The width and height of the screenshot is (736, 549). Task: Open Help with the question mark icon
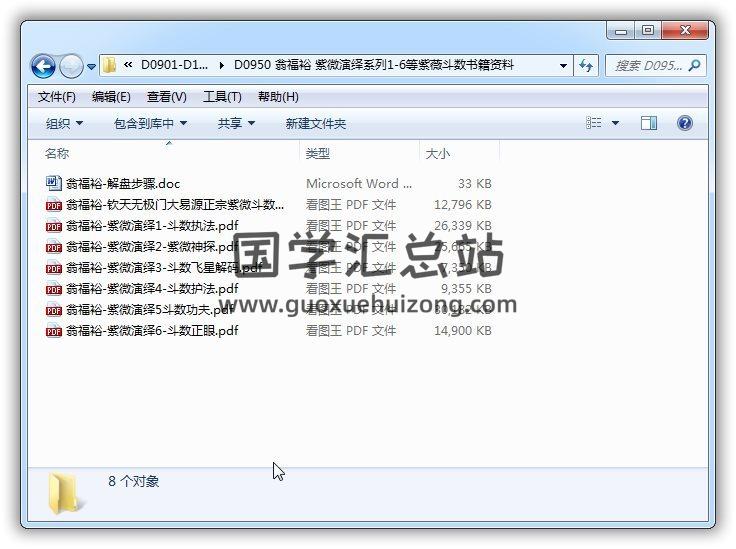pyautogui.click(x=685, y=123)
